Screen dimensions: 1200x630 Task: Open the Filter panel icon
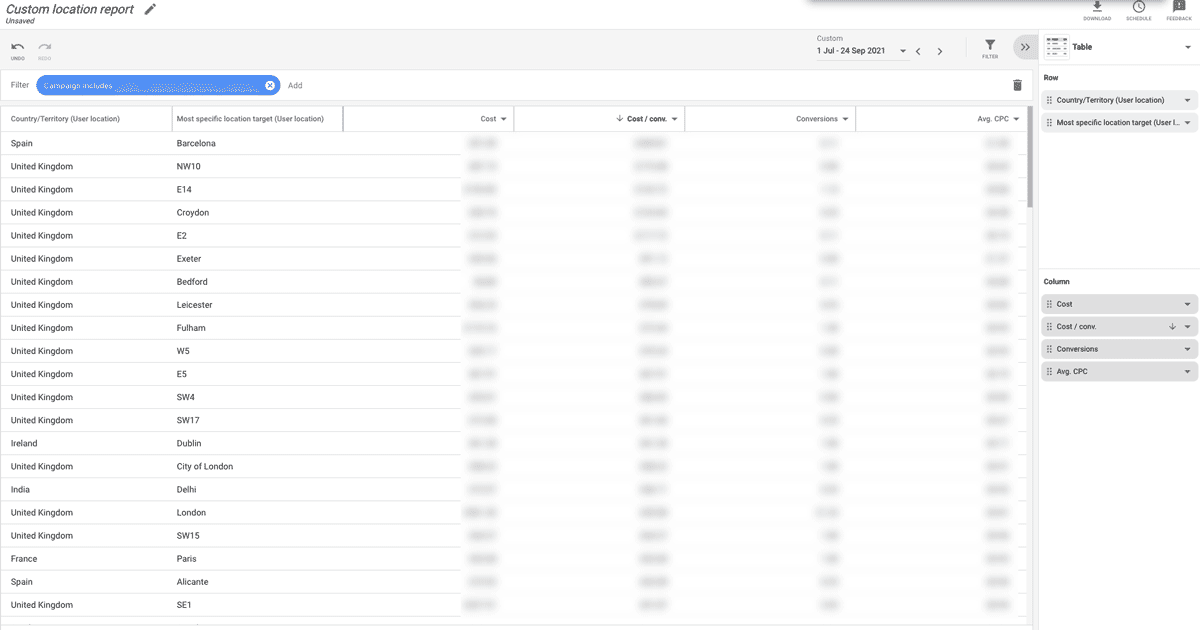click(x=989, y=46)
